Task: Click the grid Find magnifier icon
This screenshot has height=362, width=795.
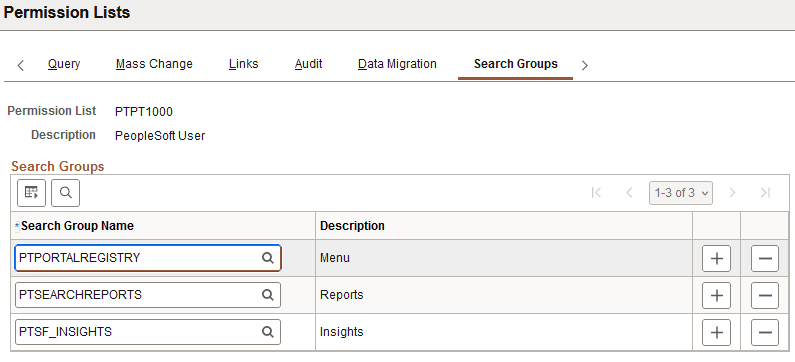Action: click(x=65, y=193)
